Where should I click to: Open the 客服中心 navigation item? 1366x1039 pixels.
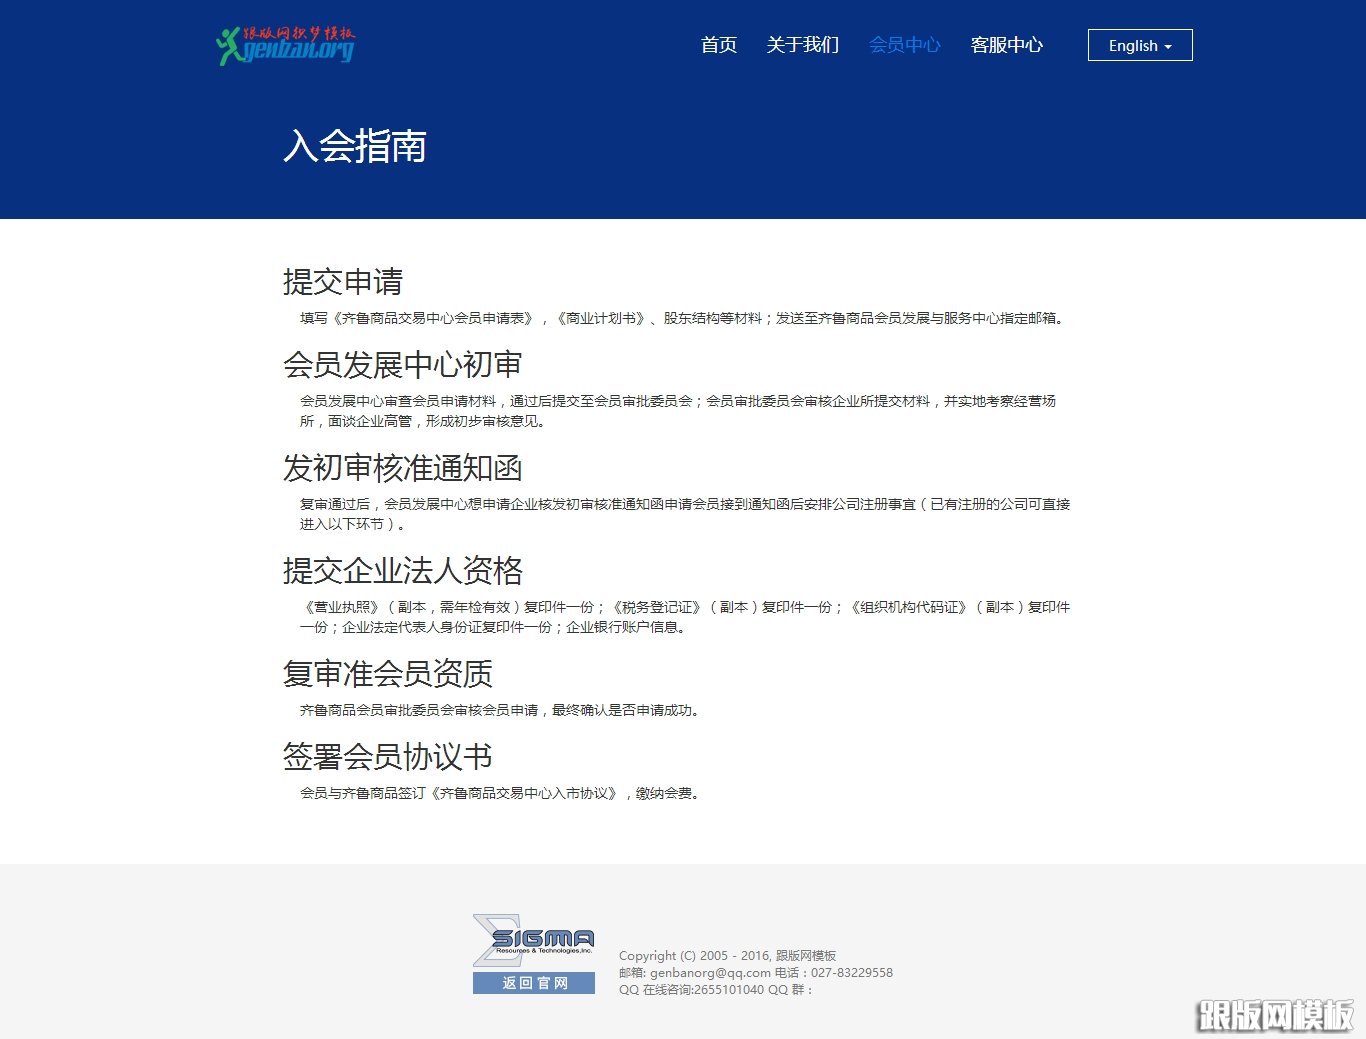click(1007, 44)
